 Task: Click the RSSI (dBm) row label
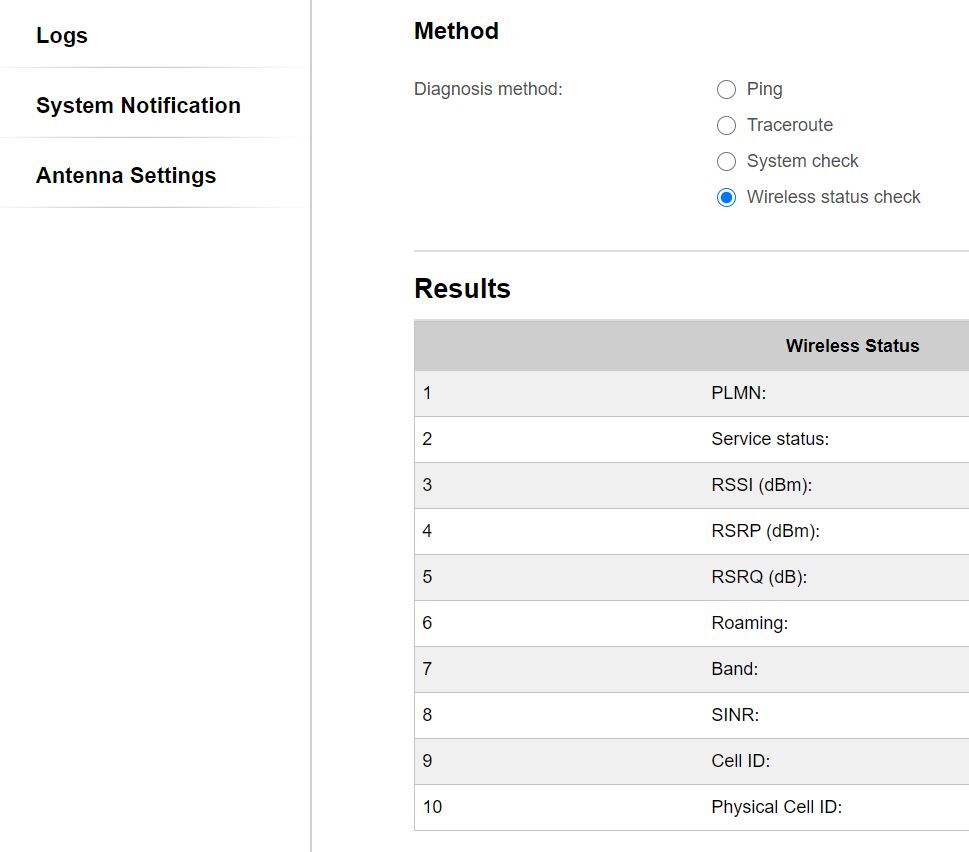tap(761, 485)
